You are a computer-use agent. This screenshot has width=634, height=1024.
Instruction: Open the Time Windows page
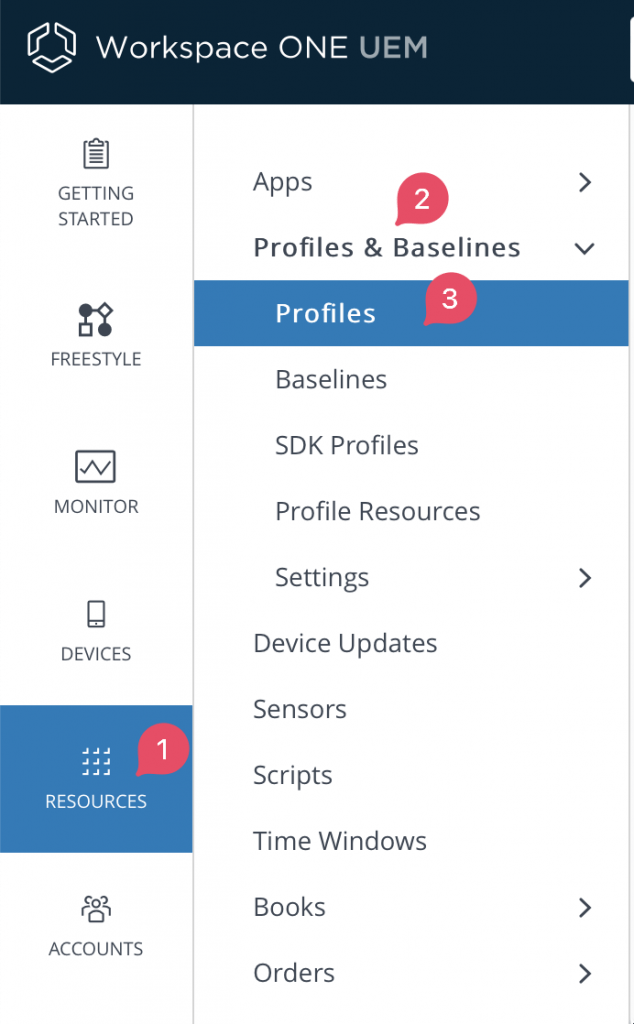tap(340, 841)
